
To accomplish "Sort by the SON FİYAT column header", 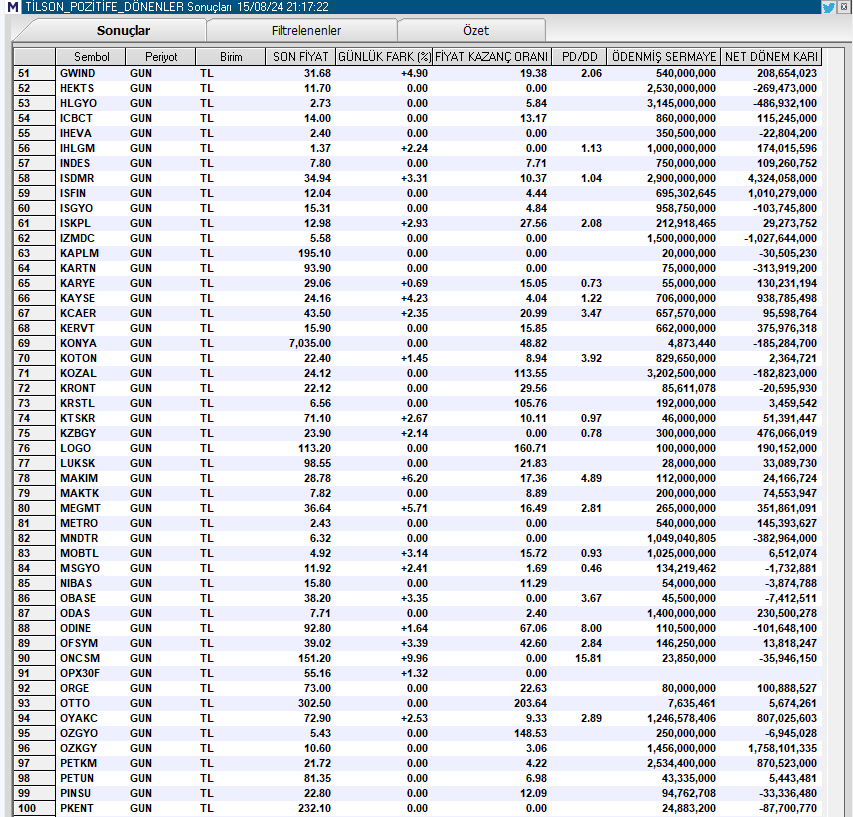I will point(300,57).
